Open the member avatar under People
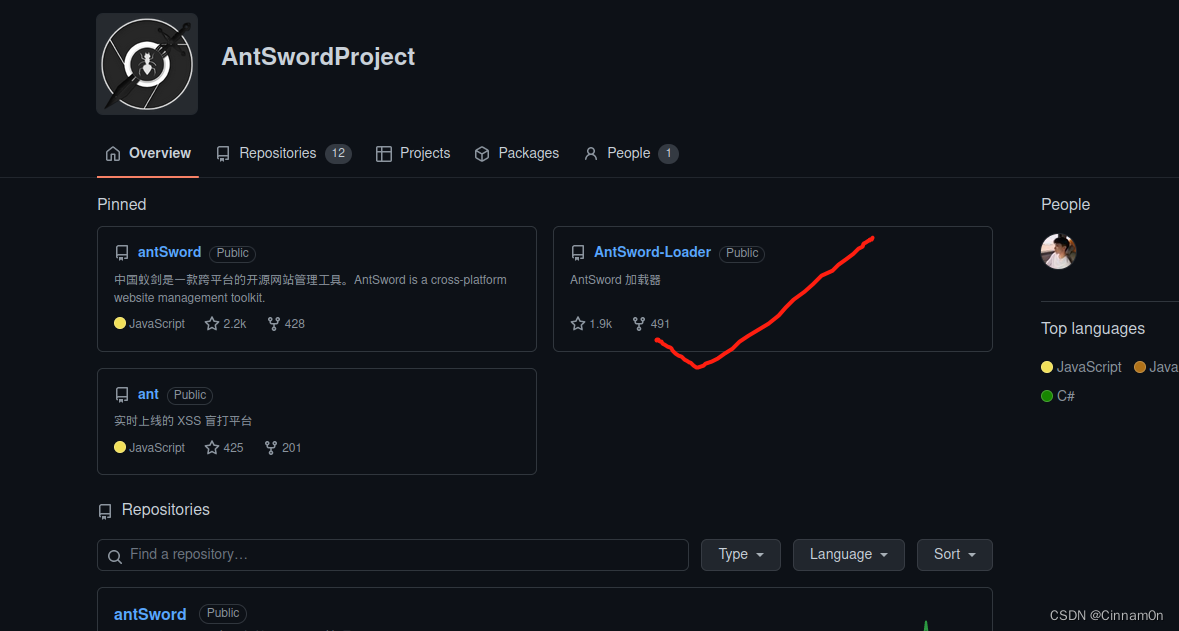Viewport: 1179px width, 631px height. [x=1059, y=251]
